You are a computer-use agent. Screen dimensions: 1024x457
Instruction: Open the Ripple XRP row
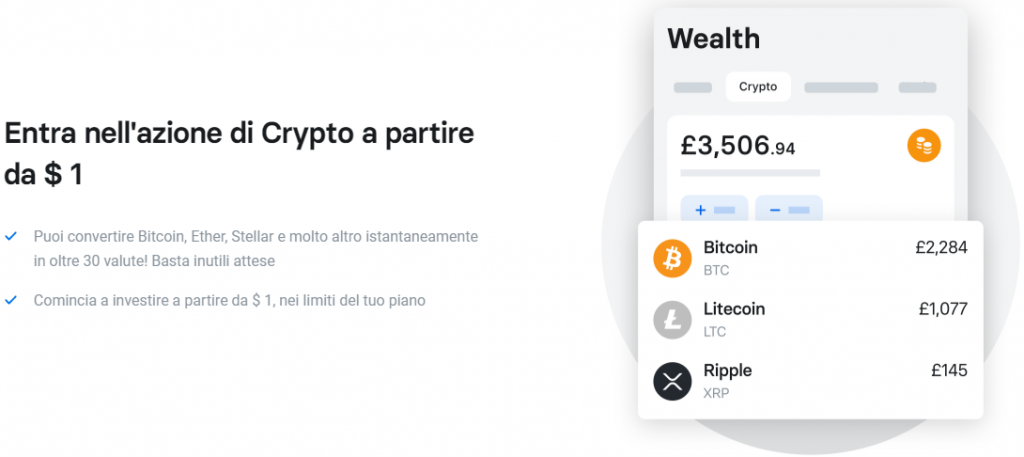[x=810, y=381]
